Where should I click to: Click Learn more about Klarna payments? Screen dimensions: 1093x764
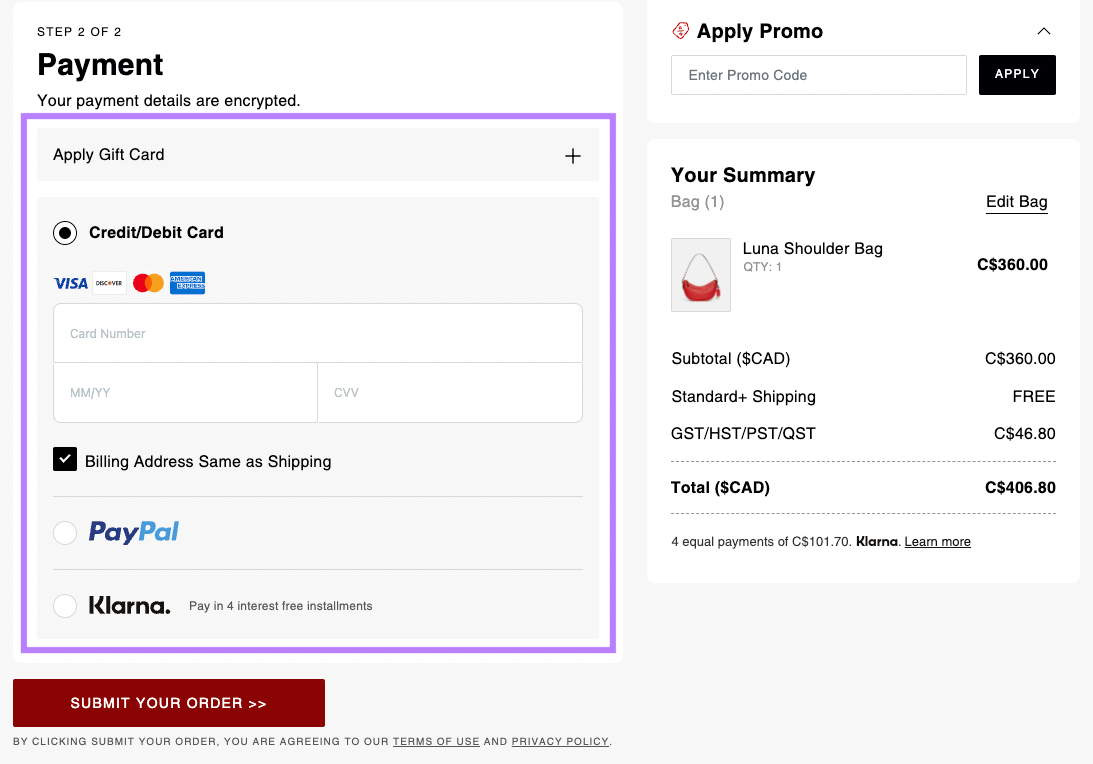[936, 541]
